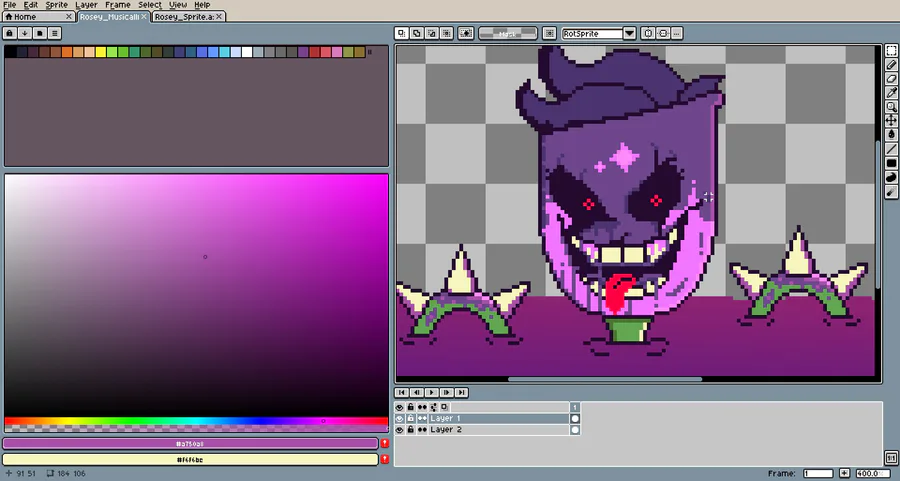Toggle visibility of Layer 2

399,429
